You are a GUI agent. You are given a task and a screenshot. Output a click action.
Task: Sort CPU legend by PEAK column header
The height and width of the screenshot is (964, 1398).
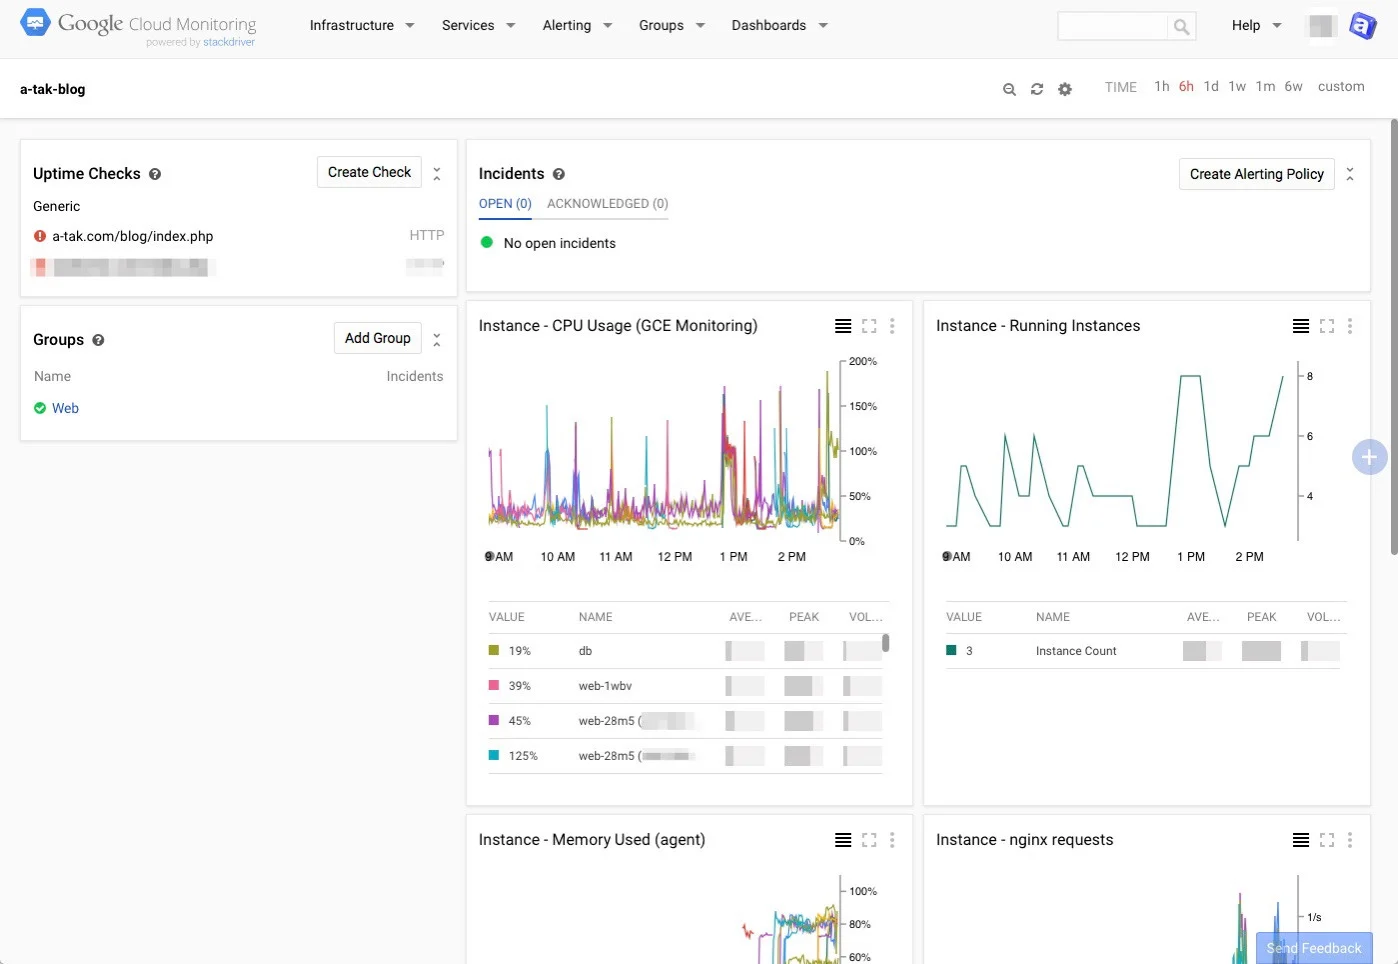pyautogui.click(x=804, y=617)
